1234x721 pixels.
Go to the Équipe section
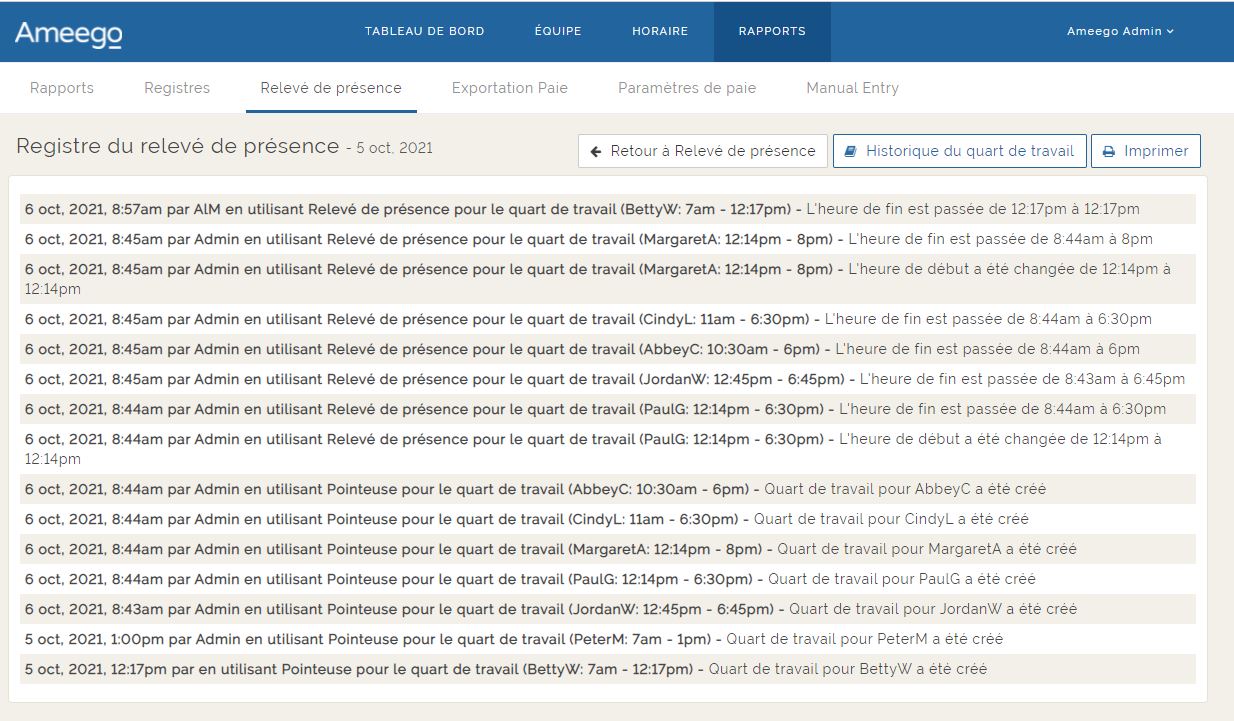[558, 31]
